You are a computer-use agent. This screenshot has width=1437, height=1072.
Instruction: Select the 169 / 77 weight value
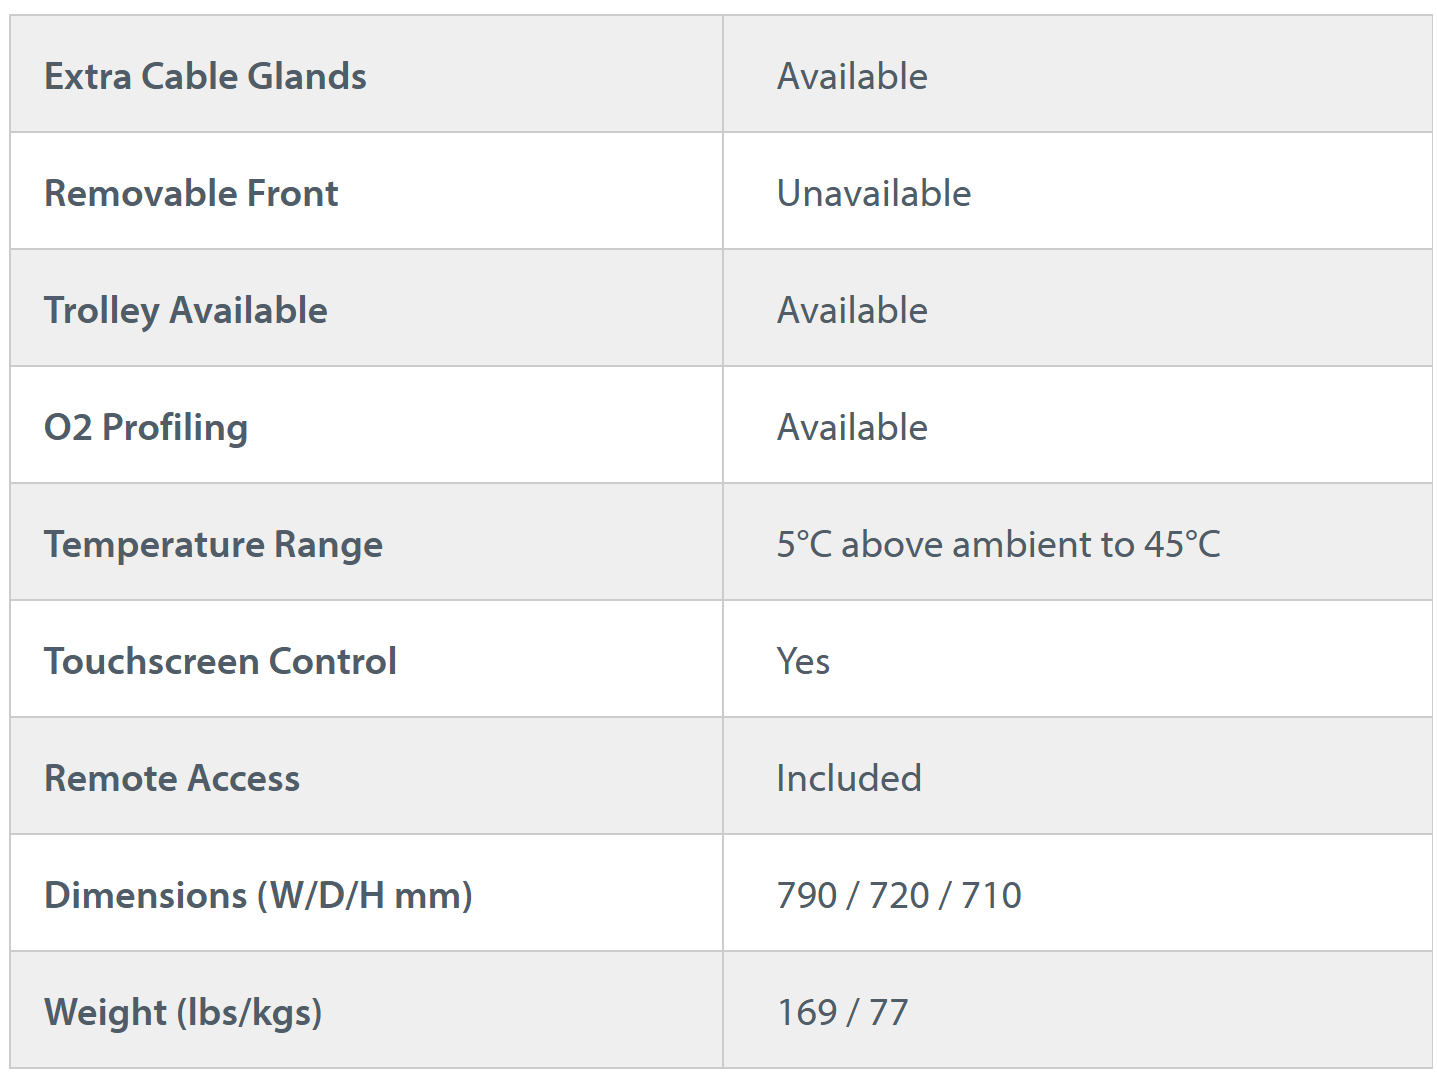click(842, 1013)
